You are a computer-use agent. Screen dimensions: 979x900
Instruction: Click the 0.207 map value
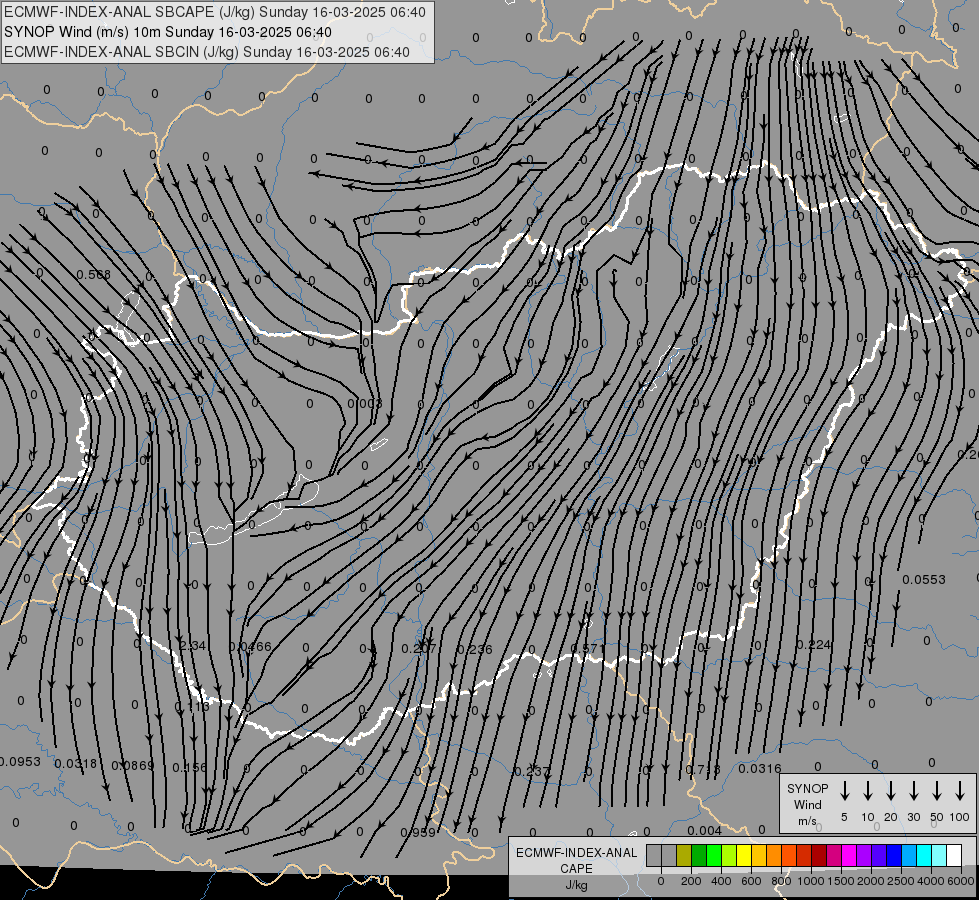419,648
